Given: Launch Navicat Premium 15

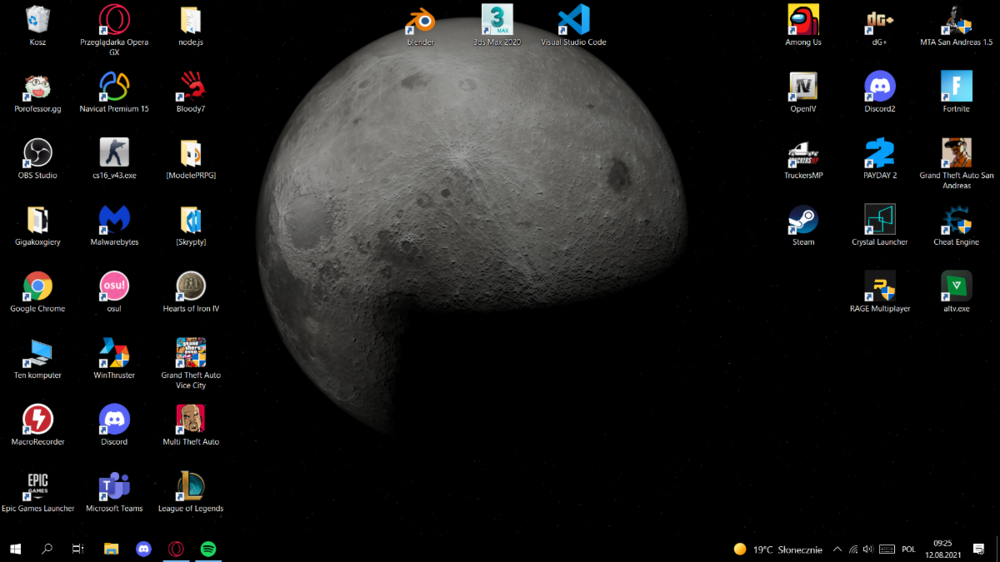Looking at the screenshot, I should pos(114,93).
